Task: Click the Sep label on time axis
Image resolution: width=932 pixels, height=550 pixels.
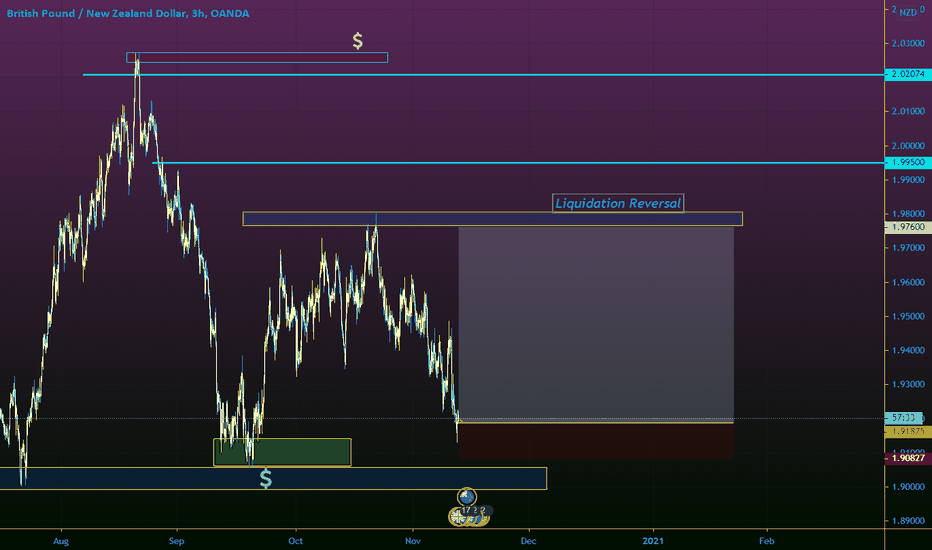Action: (x=177, y=540)
